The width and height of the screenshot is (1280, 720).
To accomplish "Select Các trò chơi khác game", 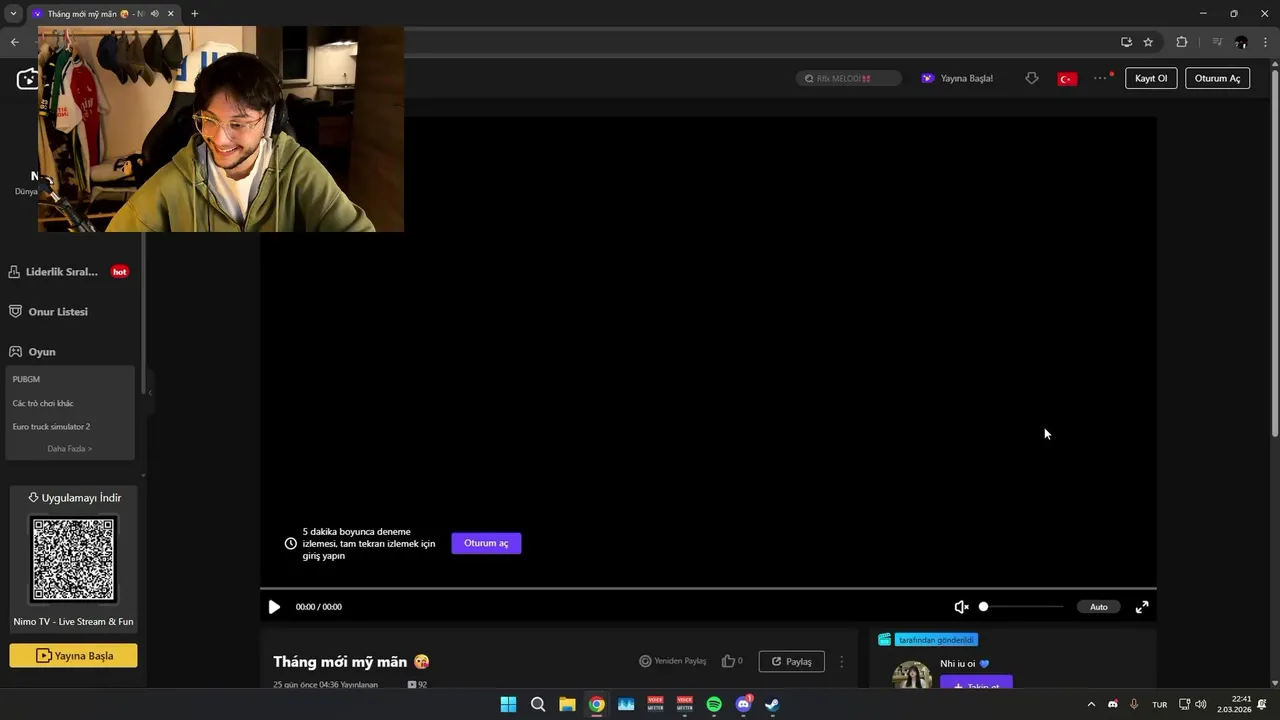I will (x=43, y=403).
